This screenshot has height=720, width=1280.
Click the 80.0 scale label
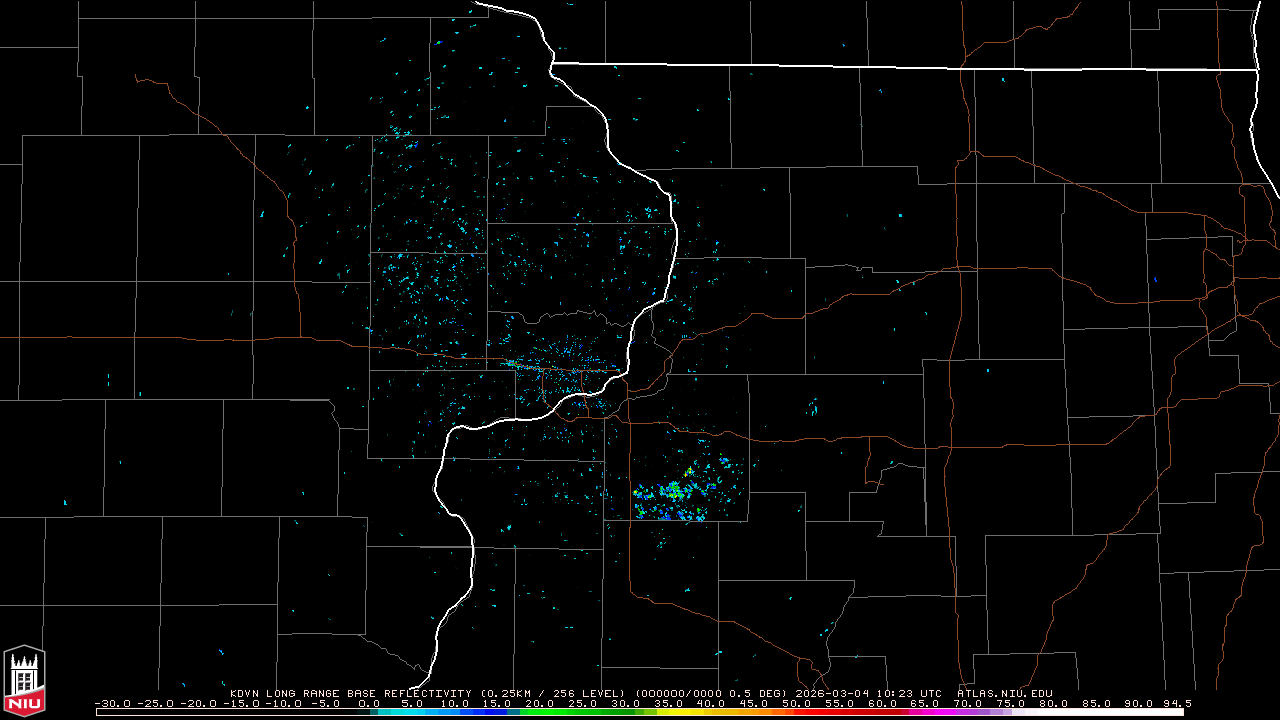click(1053, 704)
